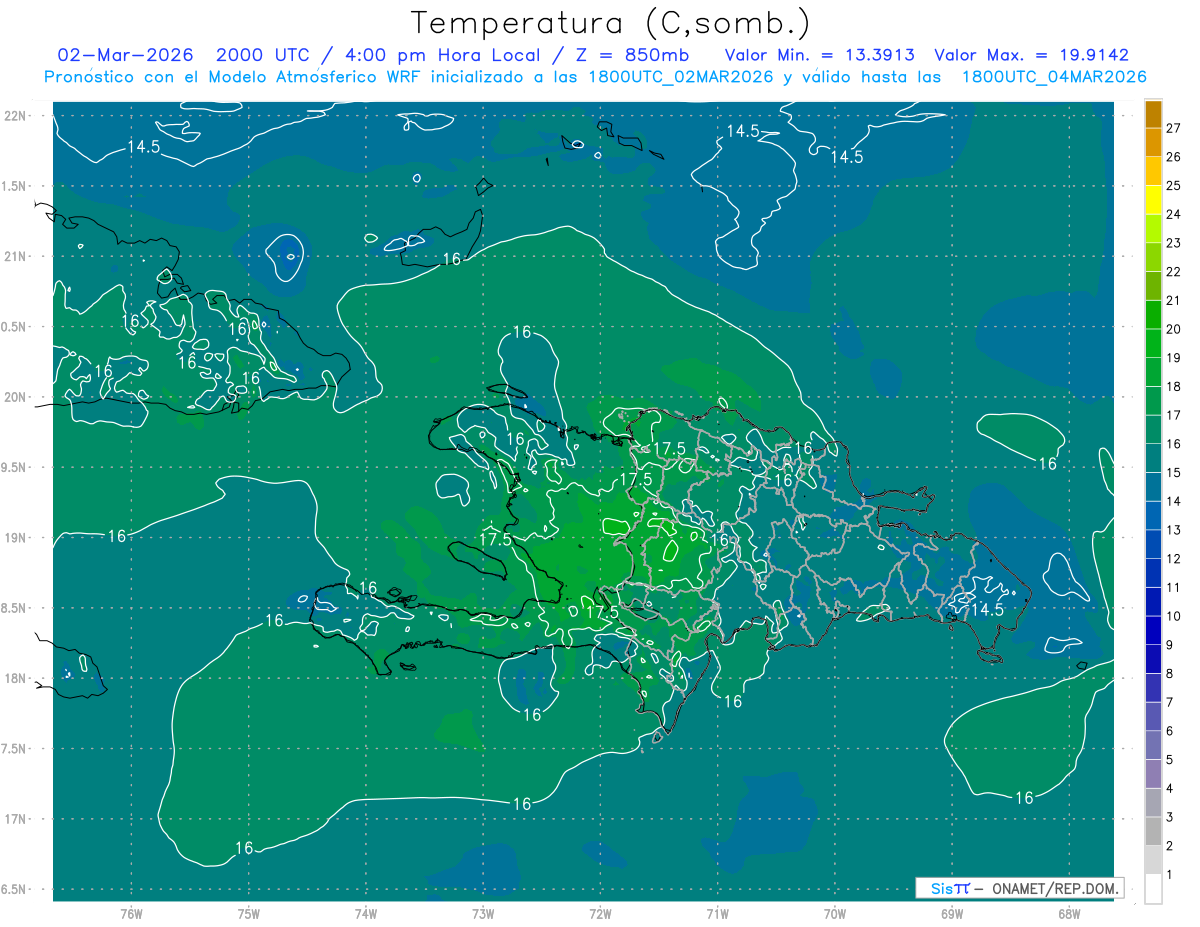Click the color scale label '22'
The width and height of the screenshot is (1200, 927).
(1174, 272)
